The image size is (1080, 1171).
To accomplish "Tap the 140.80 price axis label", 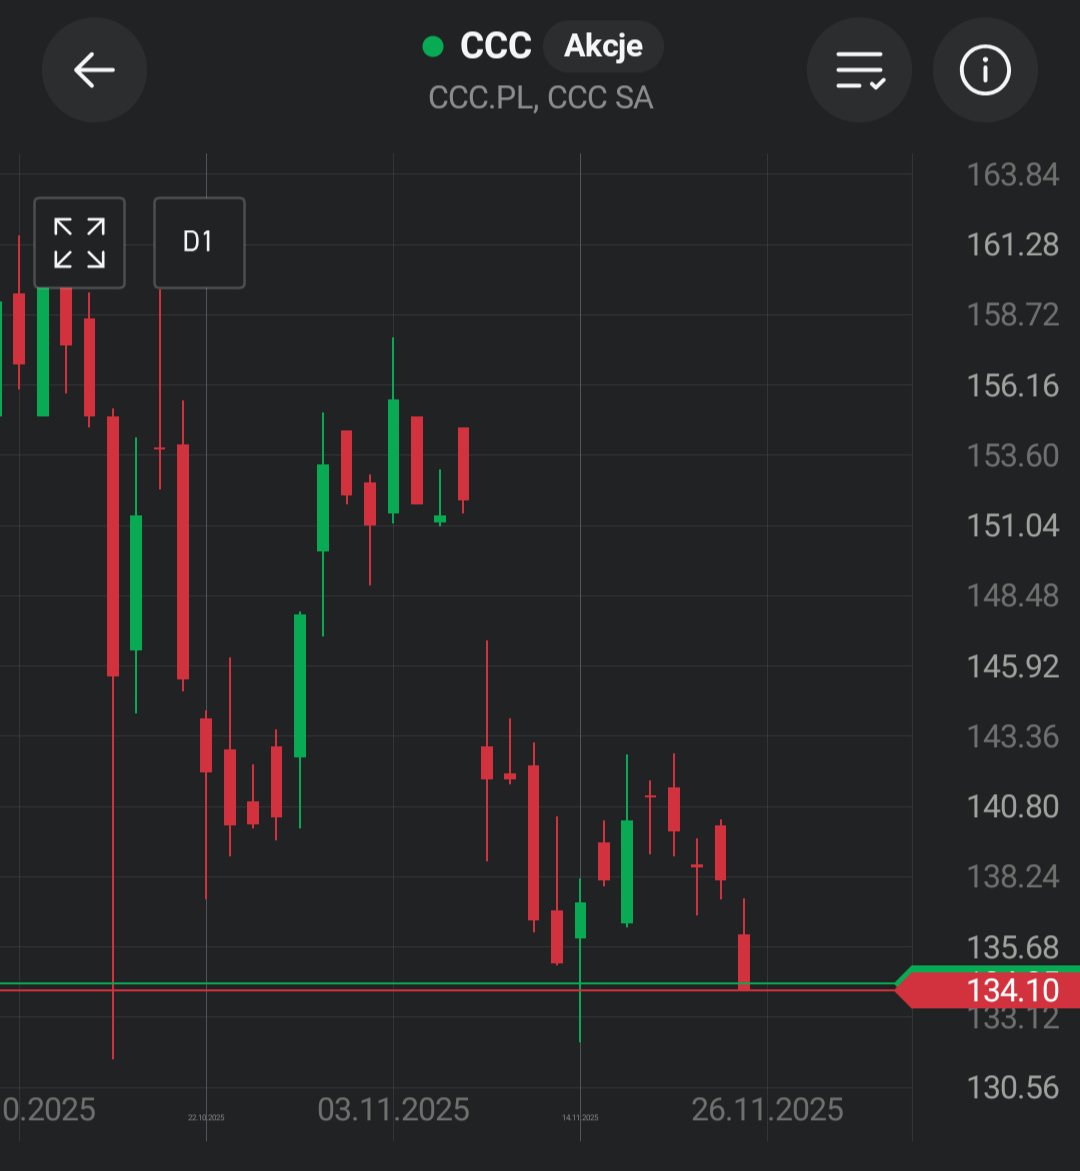I will point(1013,807).
